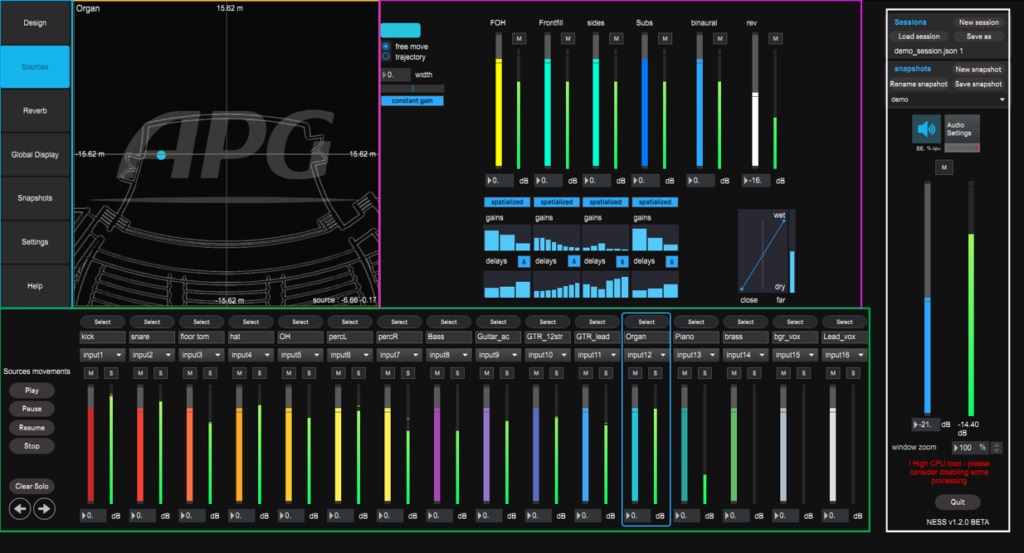Mute the kick channel
This screenshot has height=553, width=1024.
coord(91,373)
